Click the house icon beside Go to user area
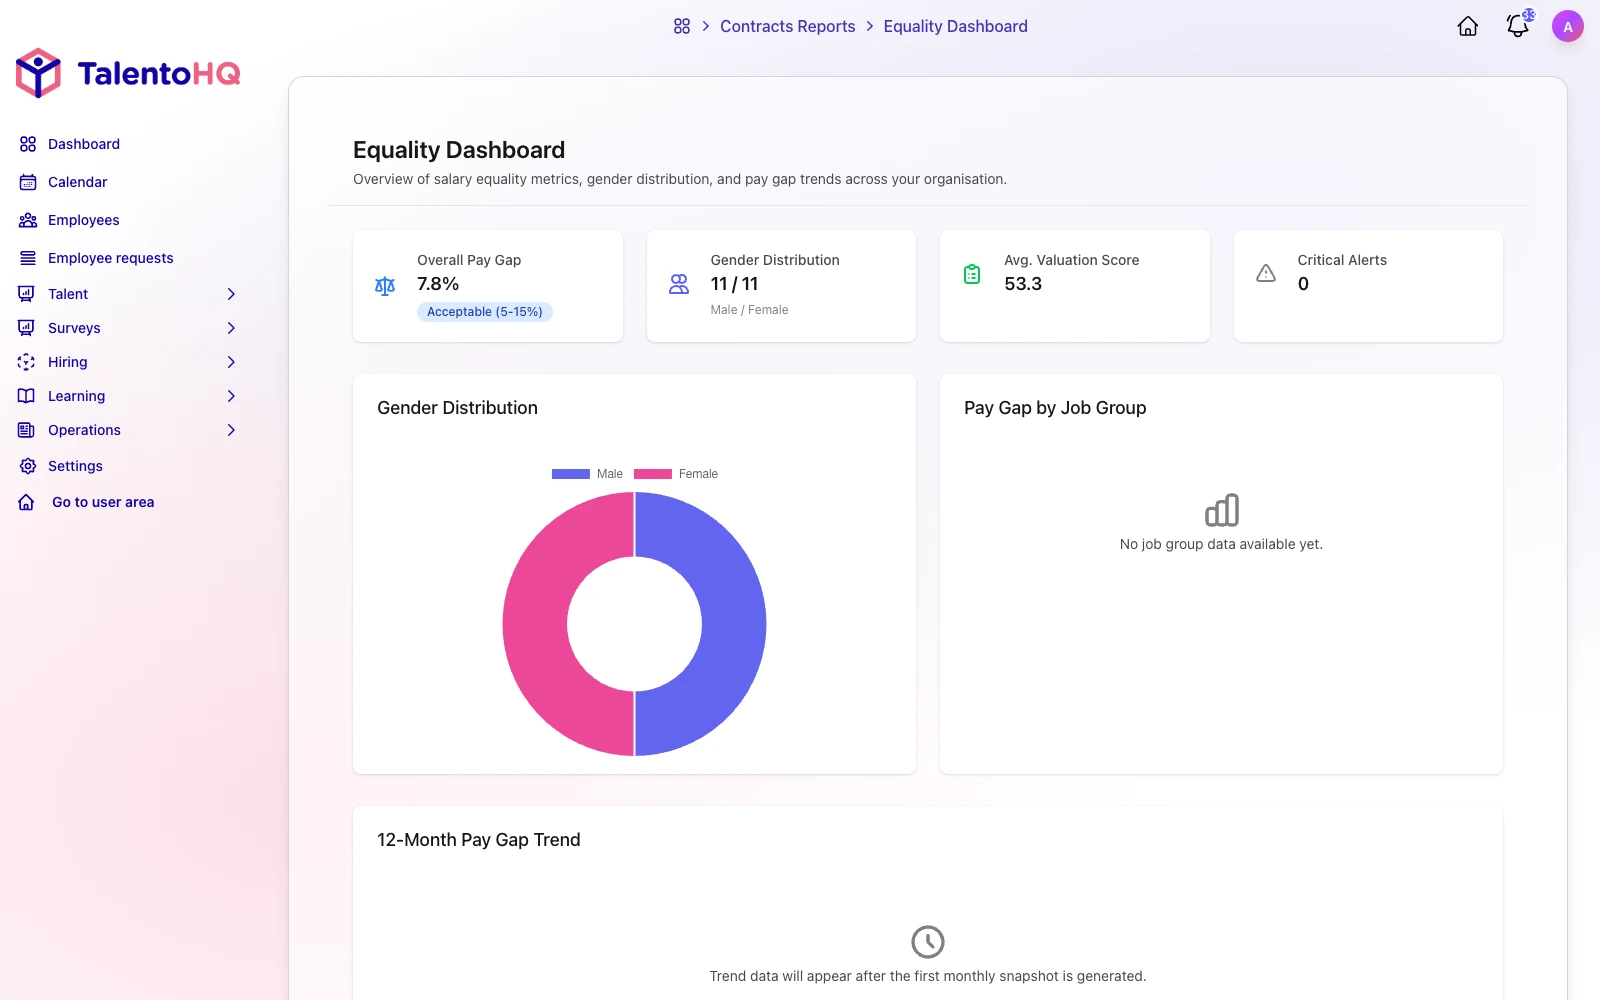The image size is (1600, 1000). point(26,502)
